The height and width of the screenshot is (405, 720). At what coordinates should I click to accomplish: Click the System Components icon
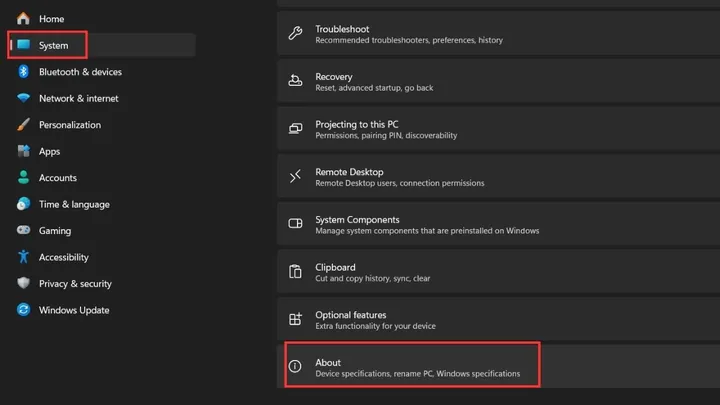click(295, 224)
